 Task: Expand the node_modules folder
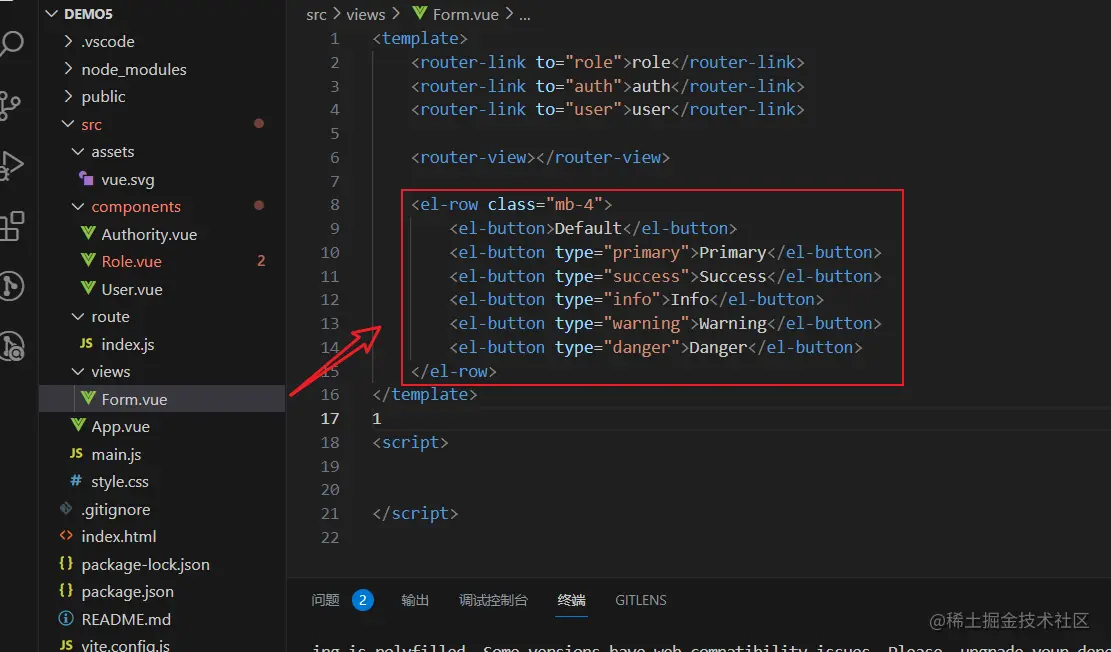point(68,69)
